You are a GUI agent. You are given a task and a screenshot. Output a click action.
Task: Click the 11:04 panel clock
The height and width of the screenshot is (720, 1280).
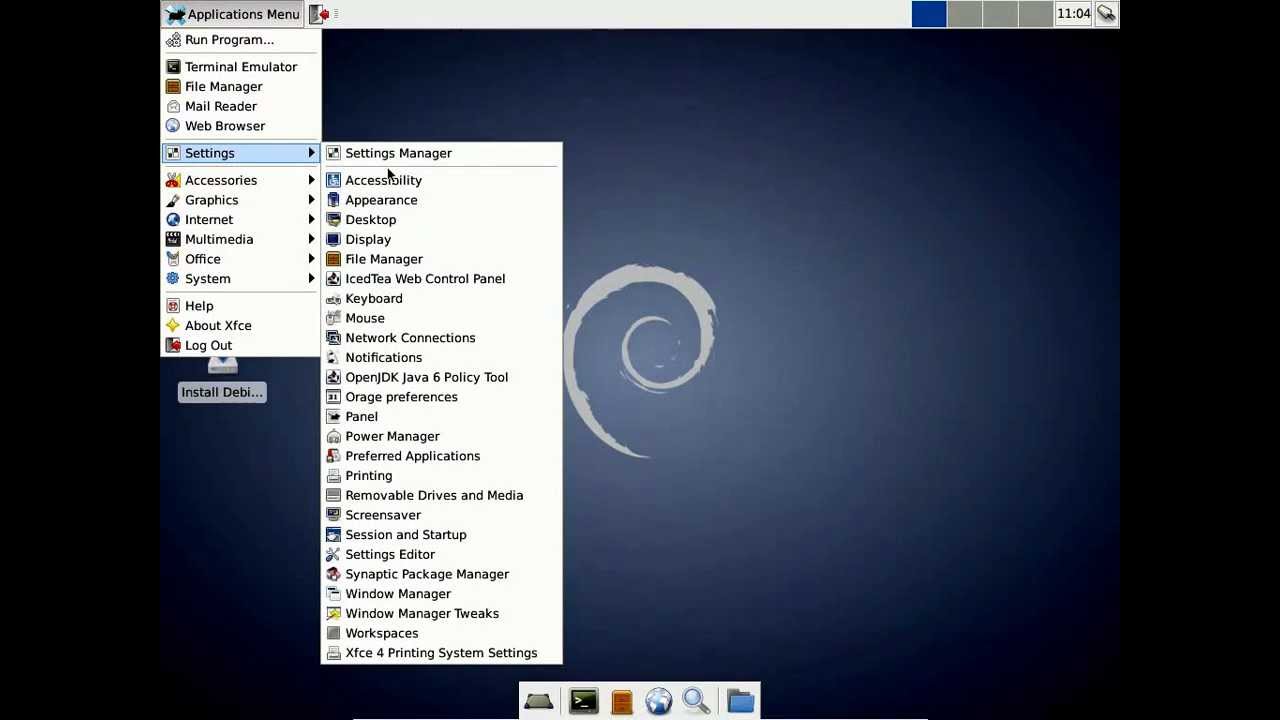1073,14
